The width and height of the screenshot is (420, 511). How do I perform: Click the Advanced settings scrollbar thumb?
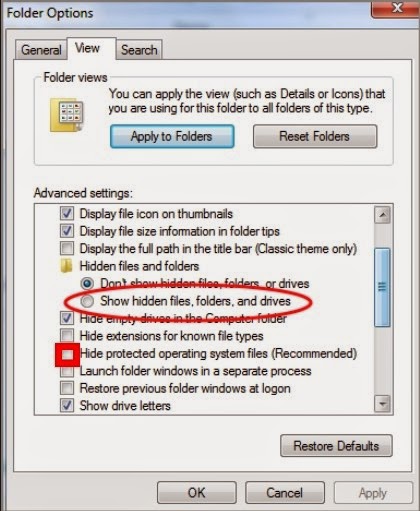pyautogui.click(x=382, y=287)
